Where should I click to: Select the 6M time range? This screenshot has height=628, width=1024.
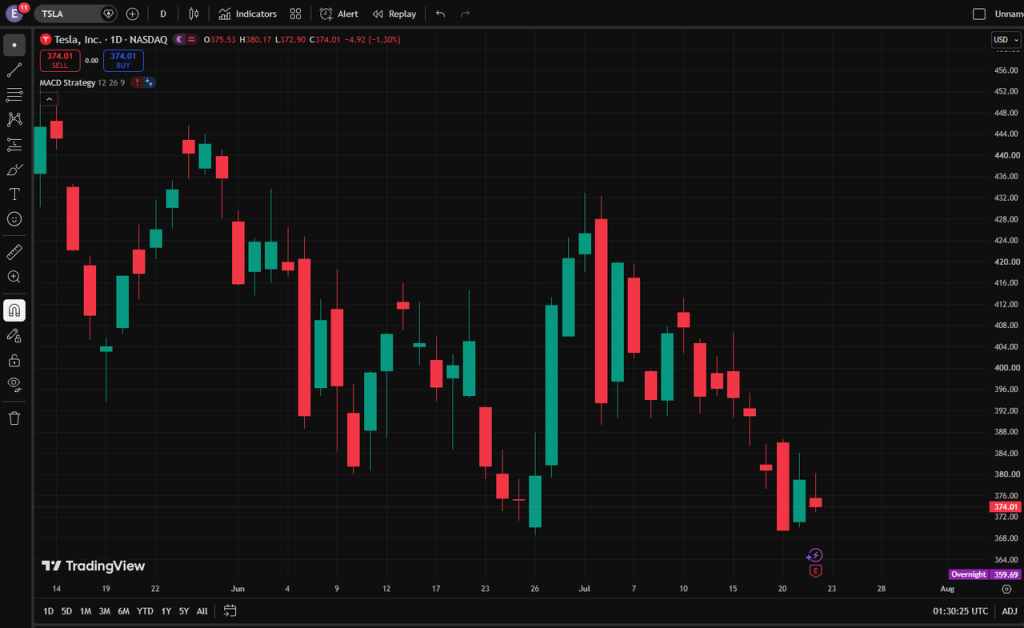tap(123, 611)
